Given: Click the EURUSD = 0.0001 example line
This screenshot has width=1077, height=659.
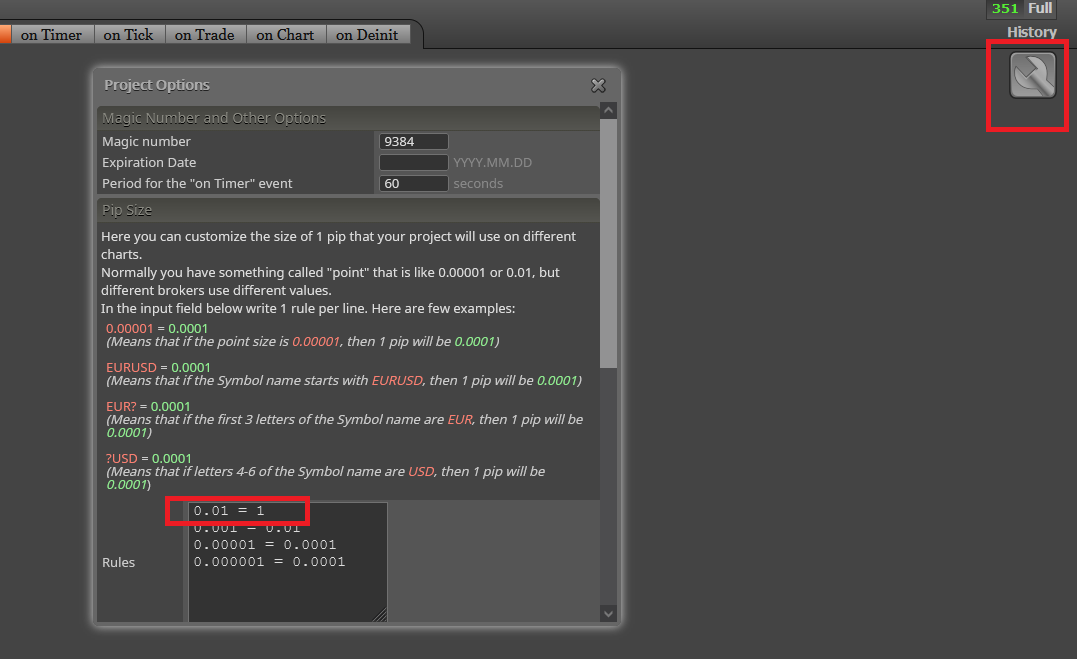Looking at the screenshot, I should pos(158,368).
